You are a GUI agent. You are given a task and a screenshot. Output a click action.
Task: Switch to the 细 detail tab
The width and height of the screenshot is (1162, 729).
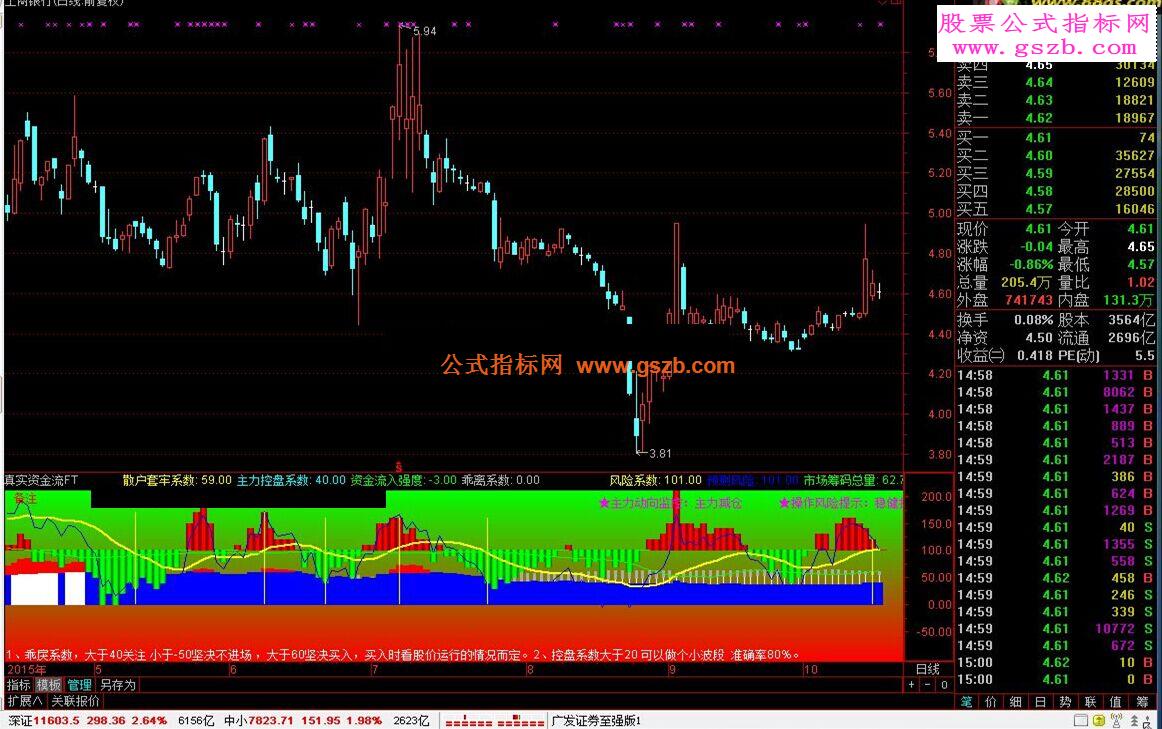1016,702
